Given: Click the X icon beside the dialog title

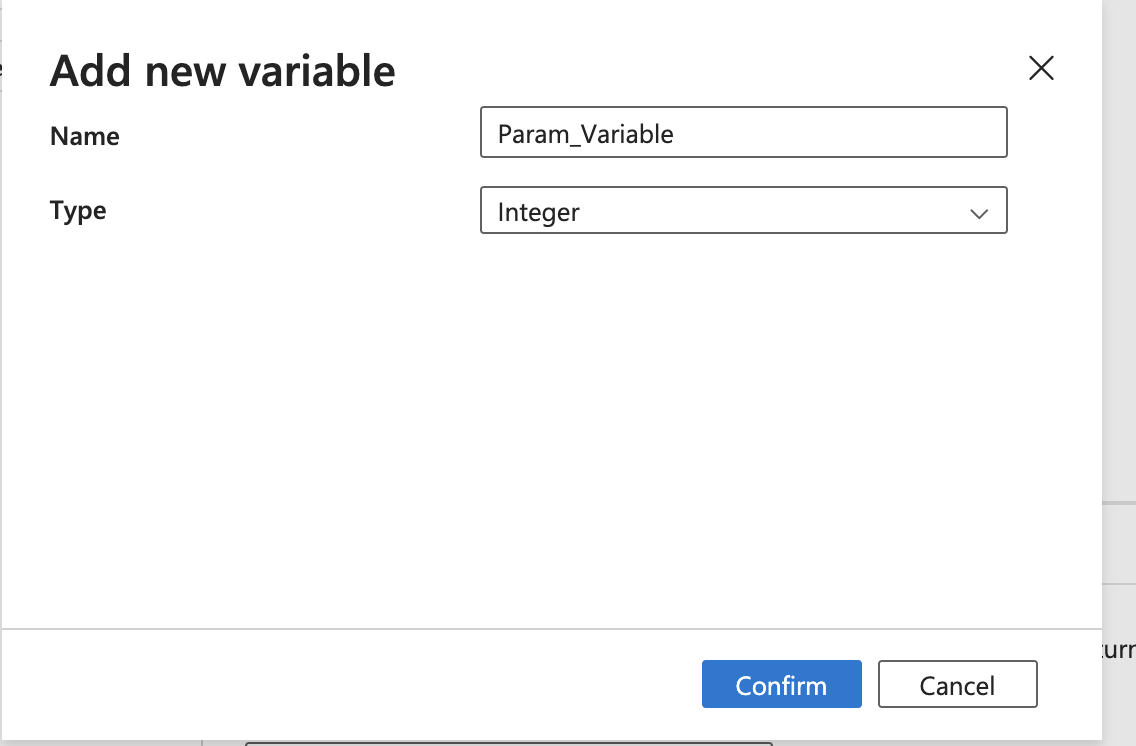Looking at the screenshot, I should 1041,68.
